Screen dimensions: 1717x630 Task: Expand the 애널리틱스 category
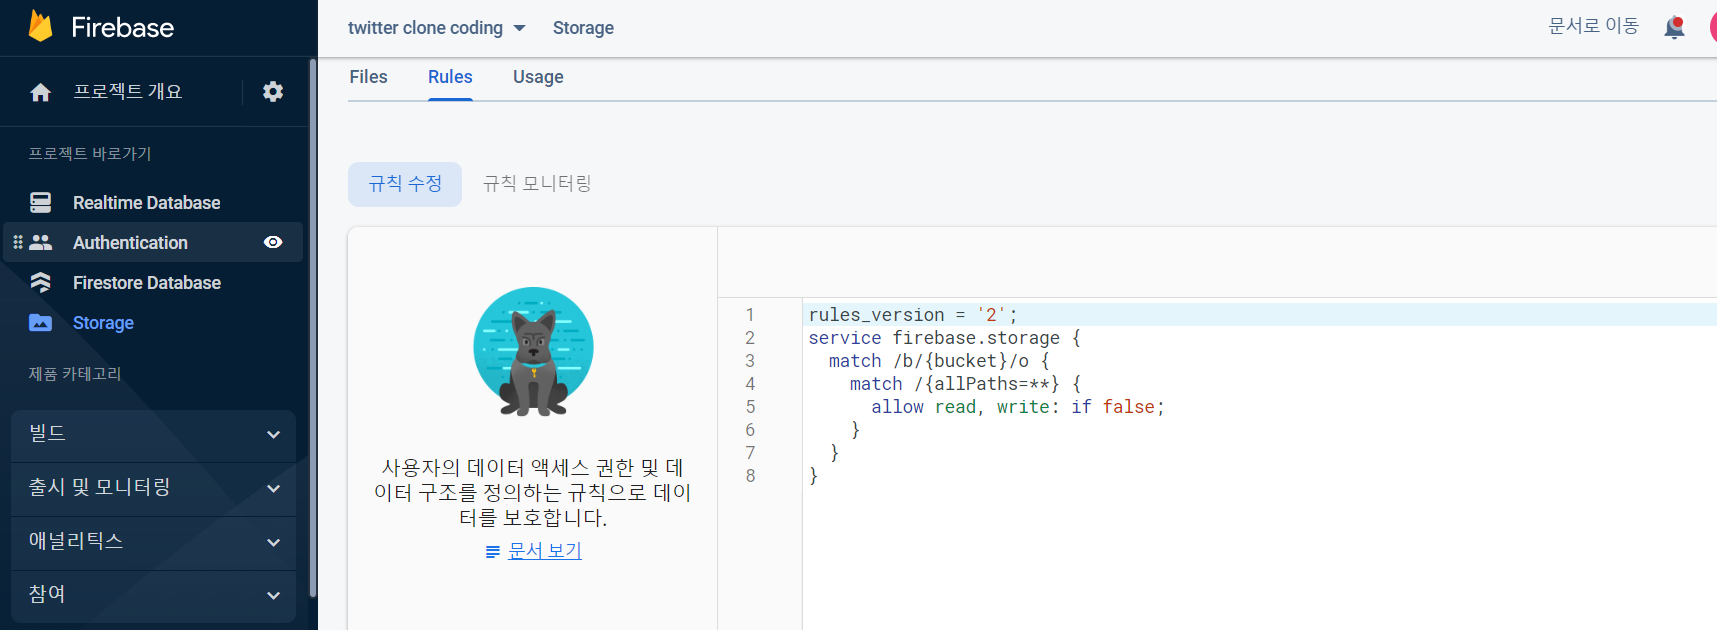pyautogui.click(x=153, y=543)
